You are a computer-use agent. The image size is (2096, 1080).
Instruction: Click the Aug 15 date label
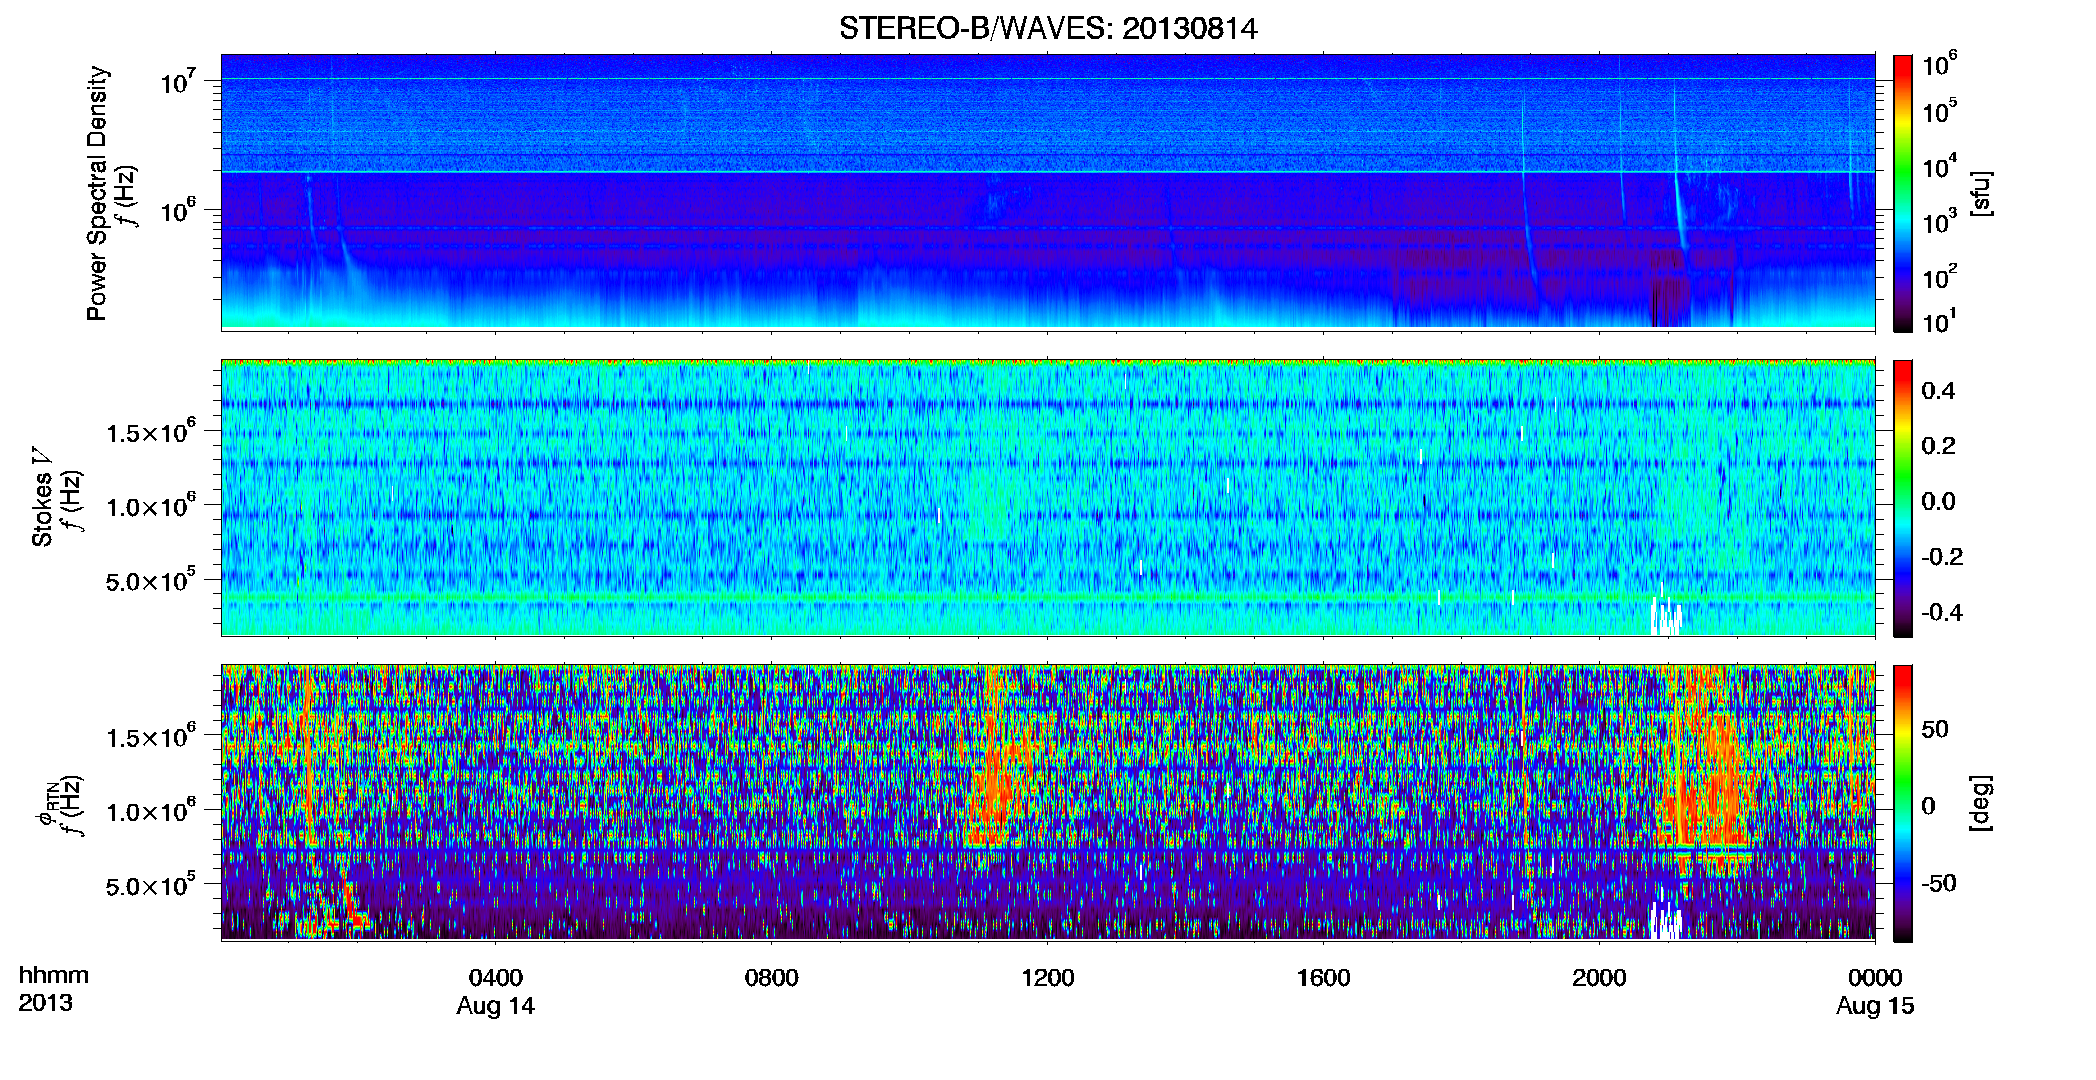1875,1006
